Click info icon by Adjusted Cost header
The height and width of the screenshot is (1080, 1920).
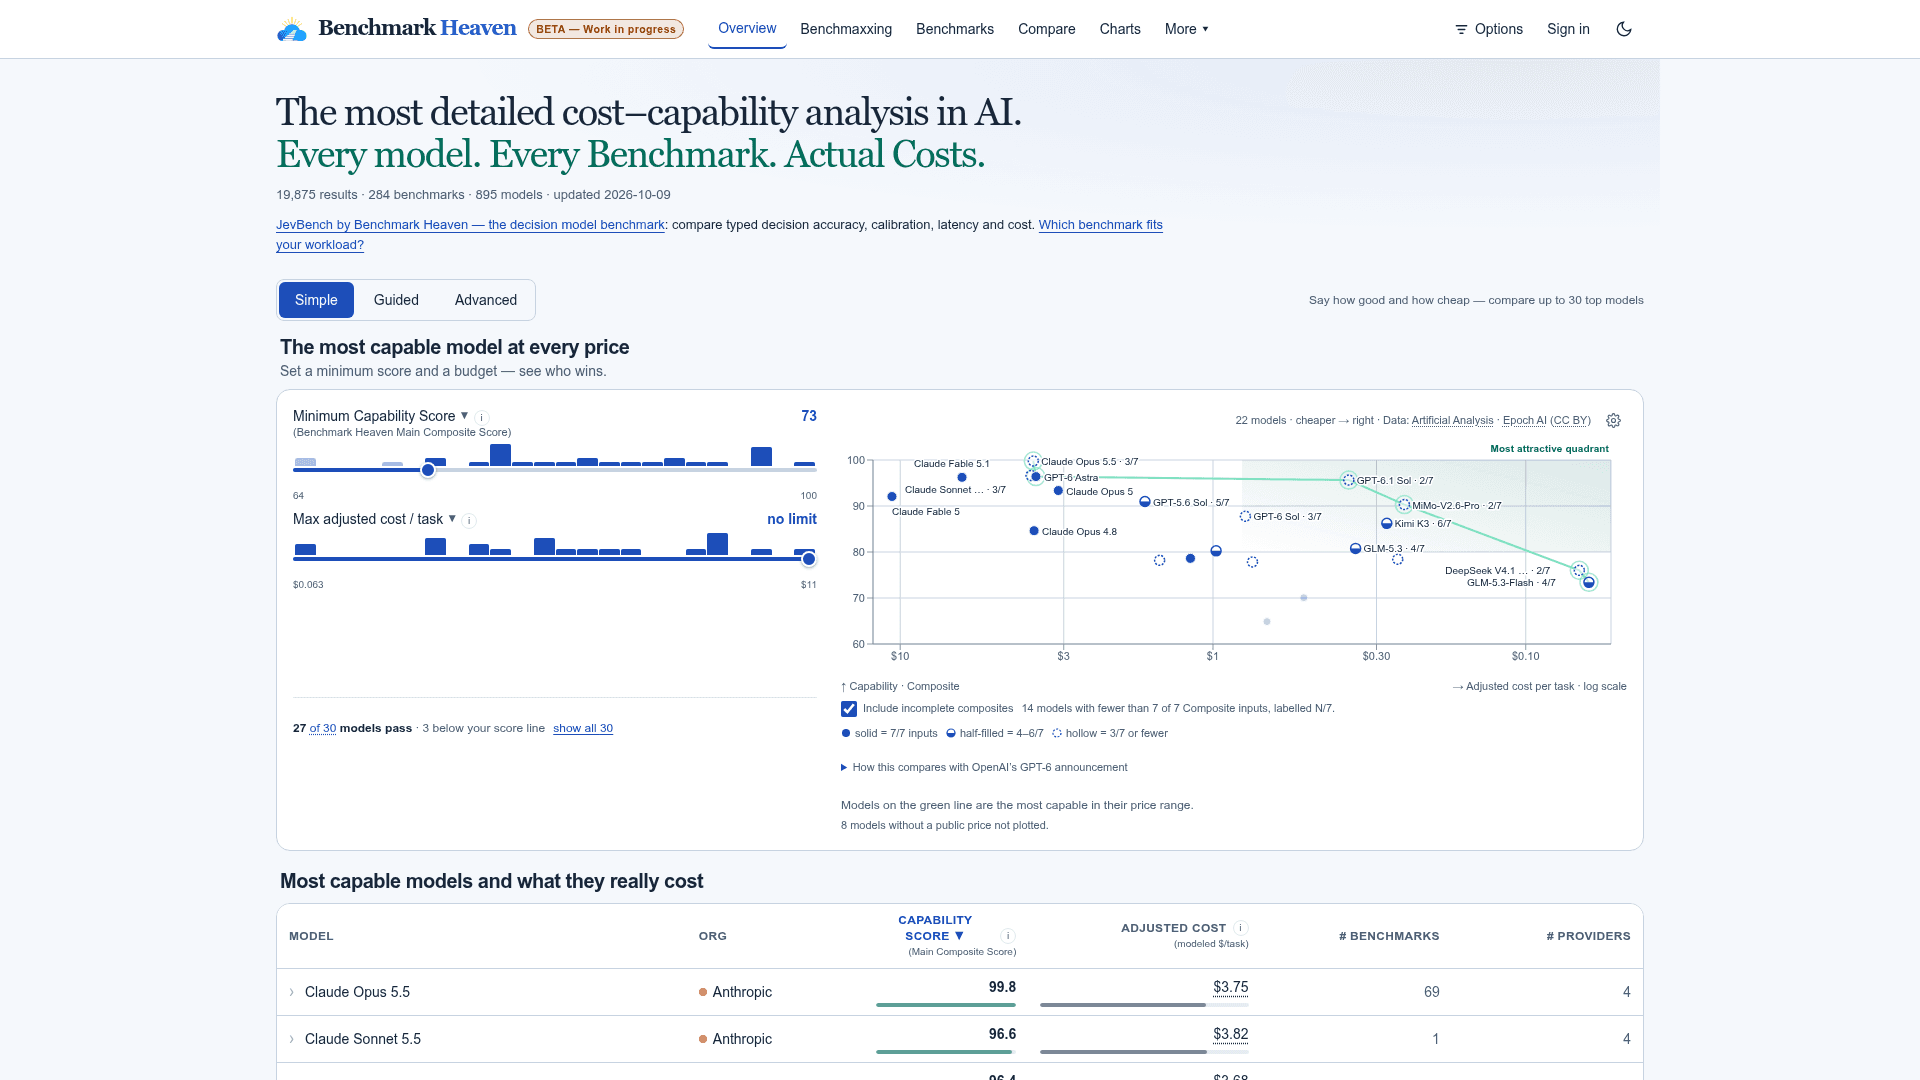point(1241,928)
